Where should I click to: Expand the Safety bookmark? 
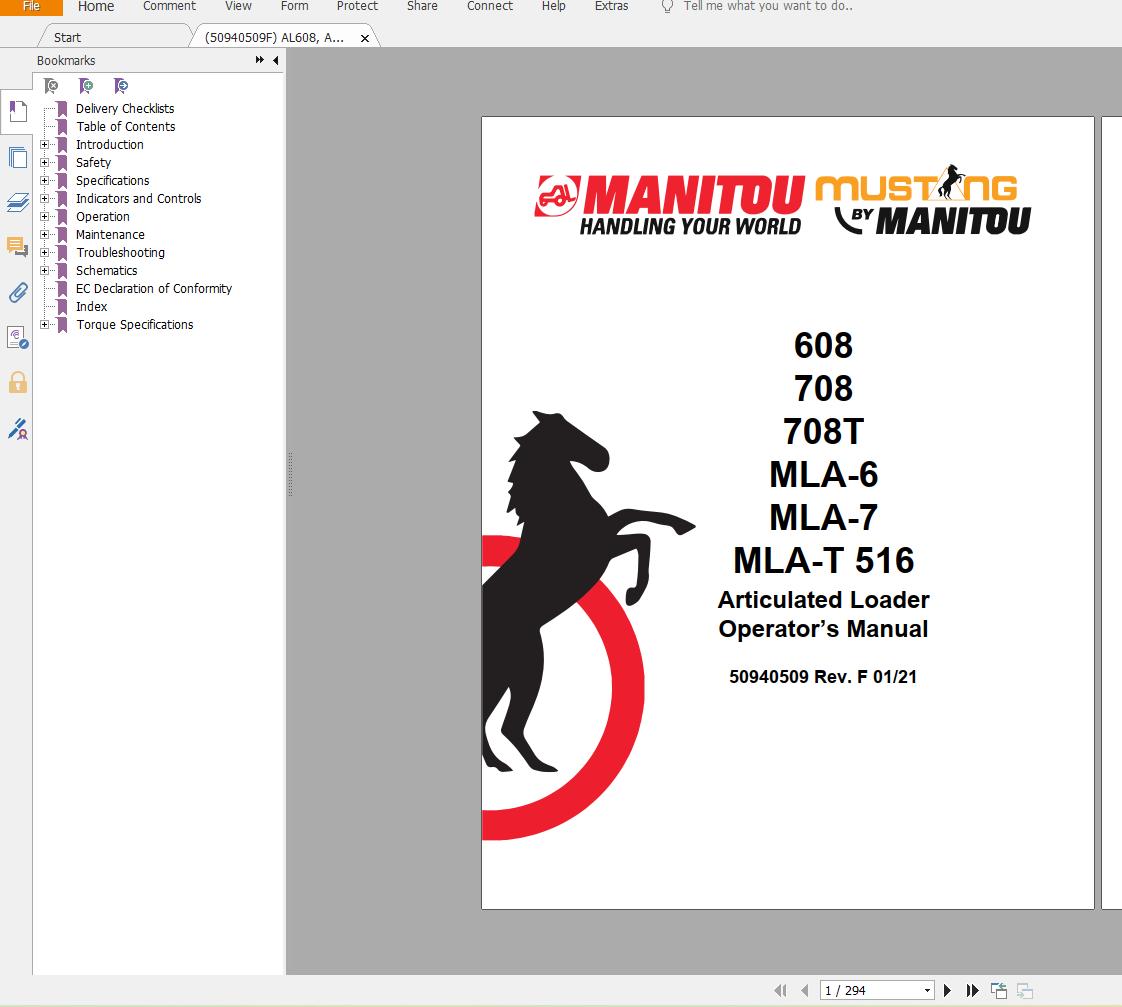pos(44,162)
